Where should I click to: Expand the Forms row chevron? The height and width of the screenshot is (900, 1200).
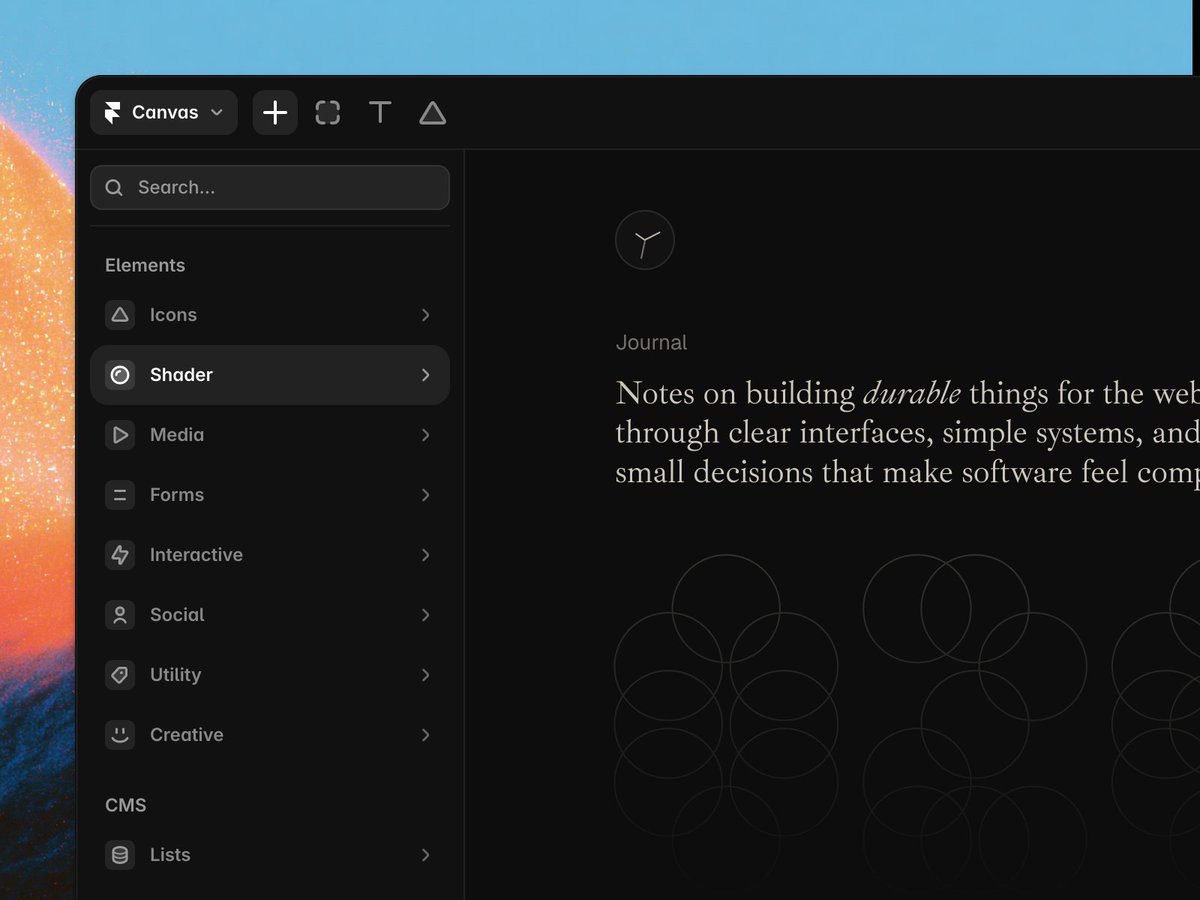[x=426, y=495]
